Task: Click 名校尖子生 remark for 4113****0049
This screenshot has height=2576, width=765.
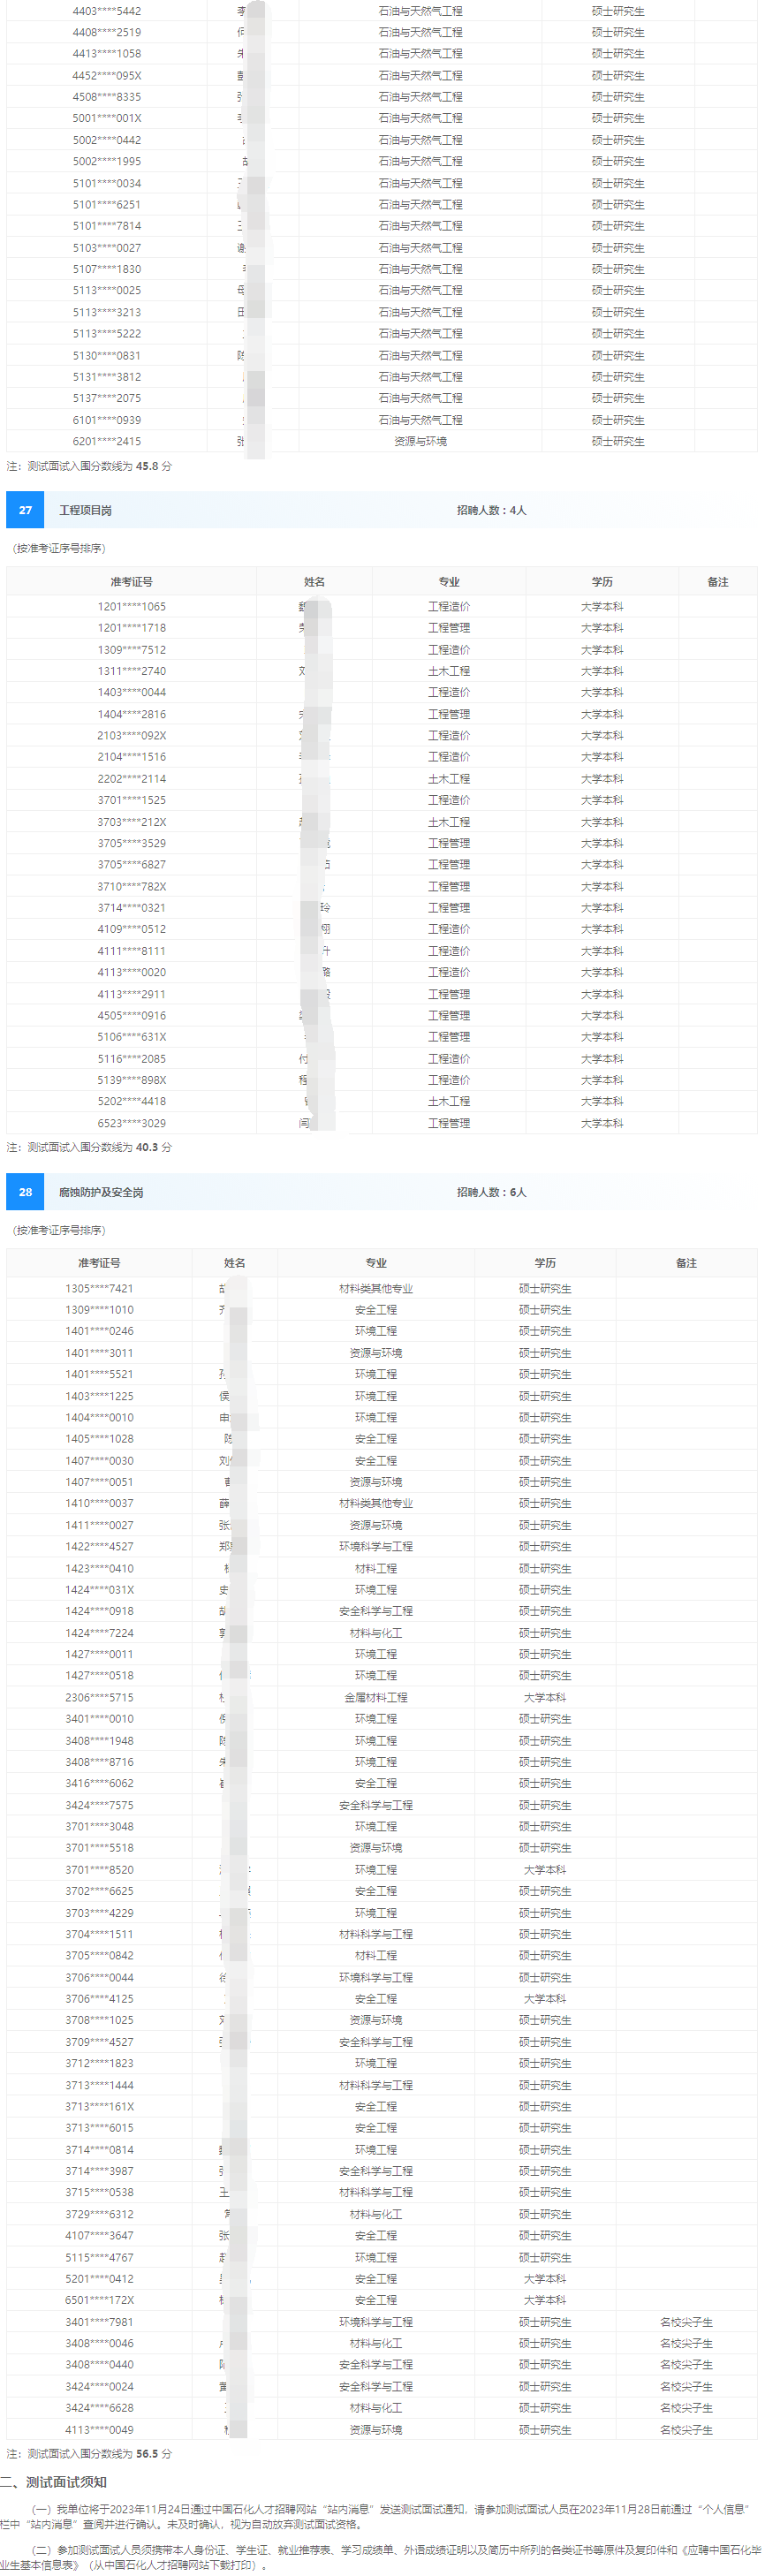Action: pos(686,2429)
